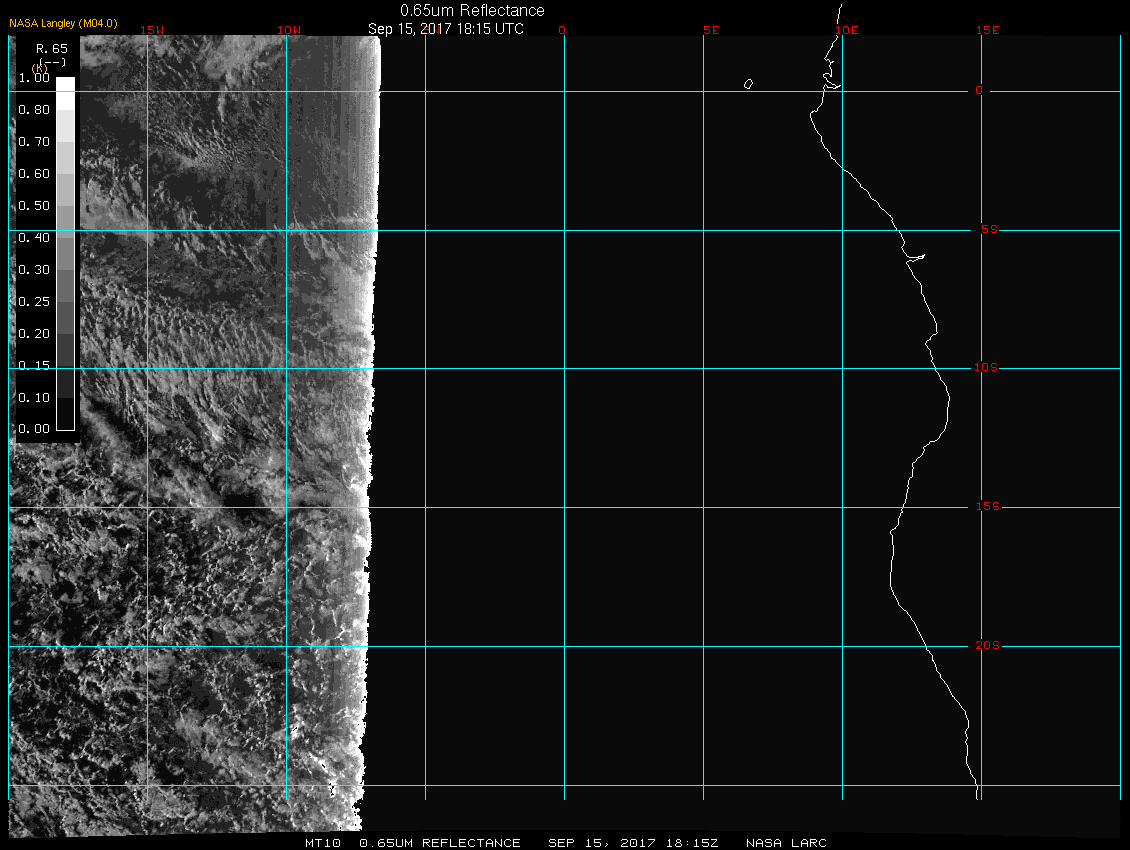The width and height of the screenshot is (1130, 850).
Task: Pick the black swatch just above 0.00
Action: 66,414
